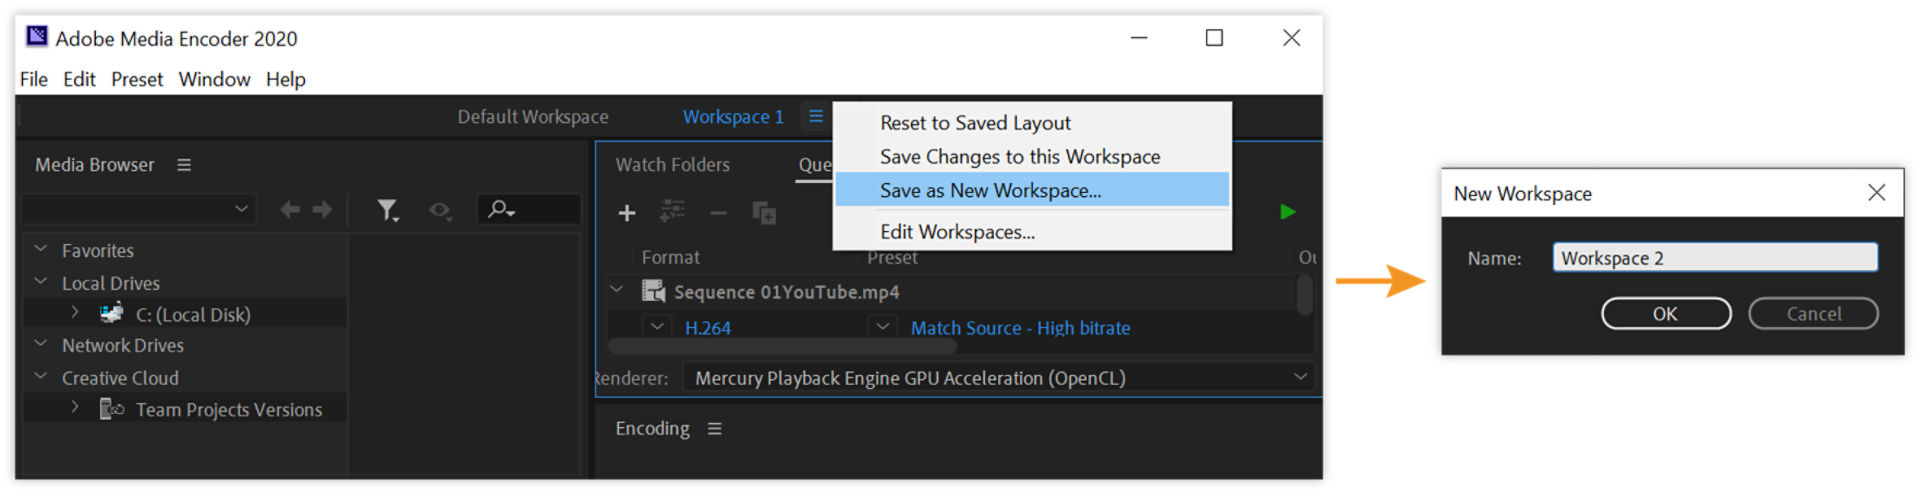The image size is (1920, 496).
Task: Open the Encoding panel menu icon
Action: pos(714,429)
